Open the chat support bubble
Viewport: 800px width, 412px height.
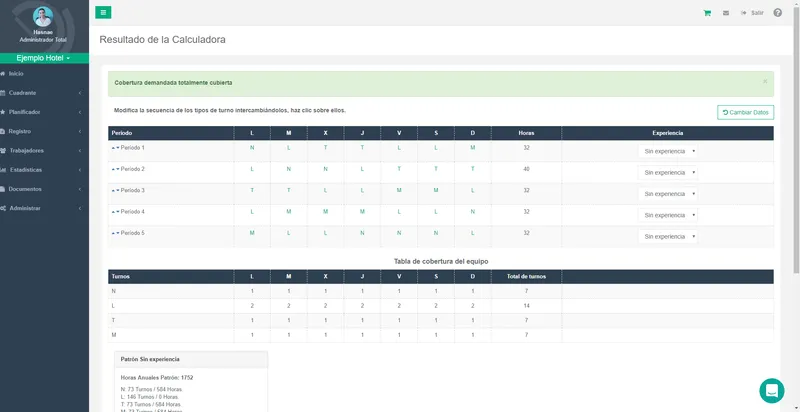tap(771, 391)
